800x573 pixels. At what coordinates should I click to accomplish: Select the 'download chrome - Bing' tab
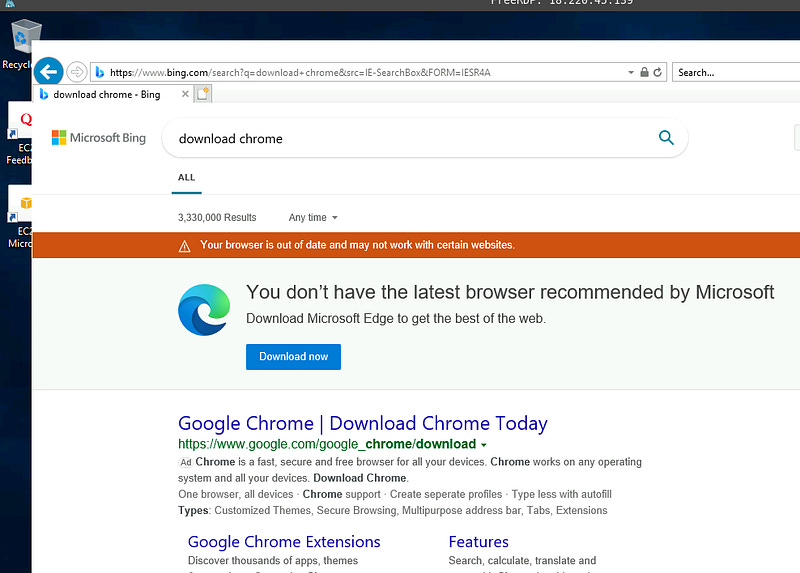point(107,94)
